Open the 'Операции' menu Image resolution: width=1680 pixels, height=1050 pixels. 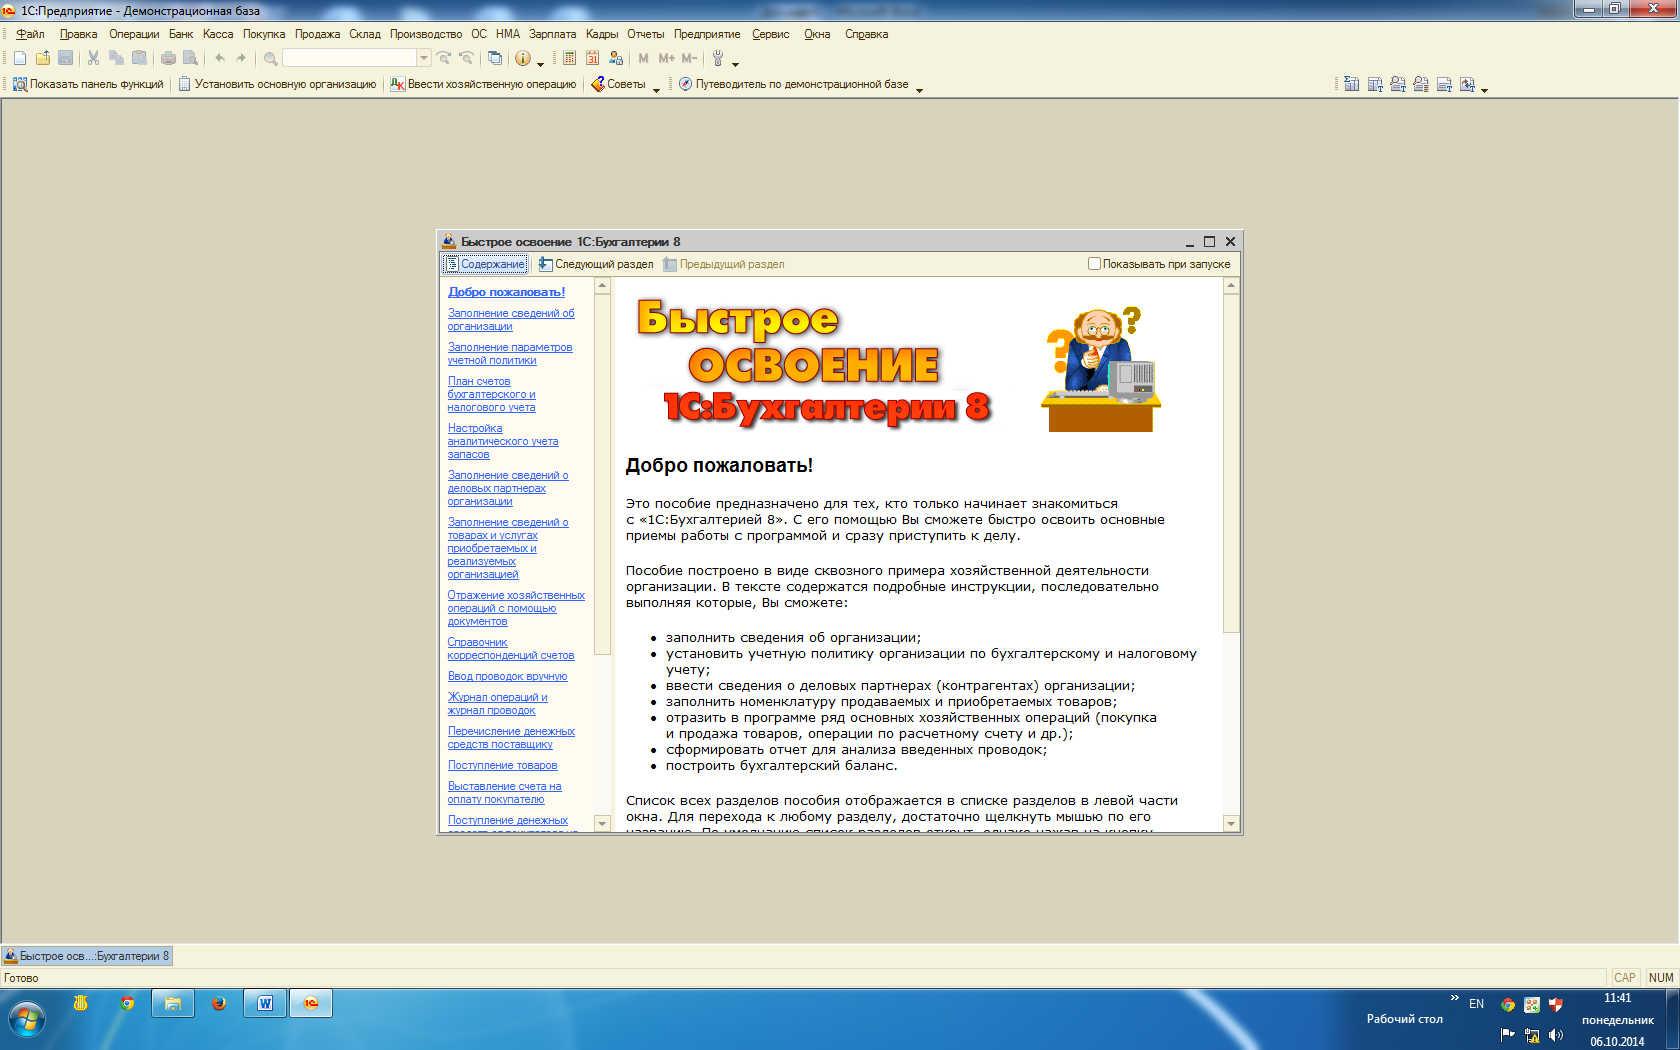[134, 34]
